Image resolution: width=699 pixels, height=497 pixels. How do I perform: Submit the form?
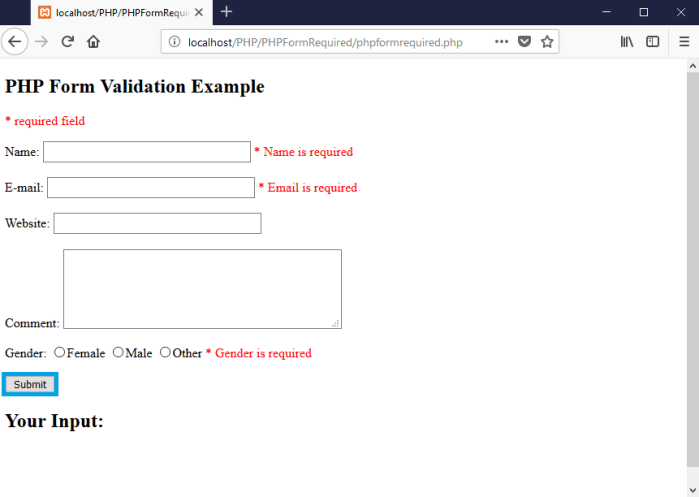pyautogui.click(x=30, y=384)
